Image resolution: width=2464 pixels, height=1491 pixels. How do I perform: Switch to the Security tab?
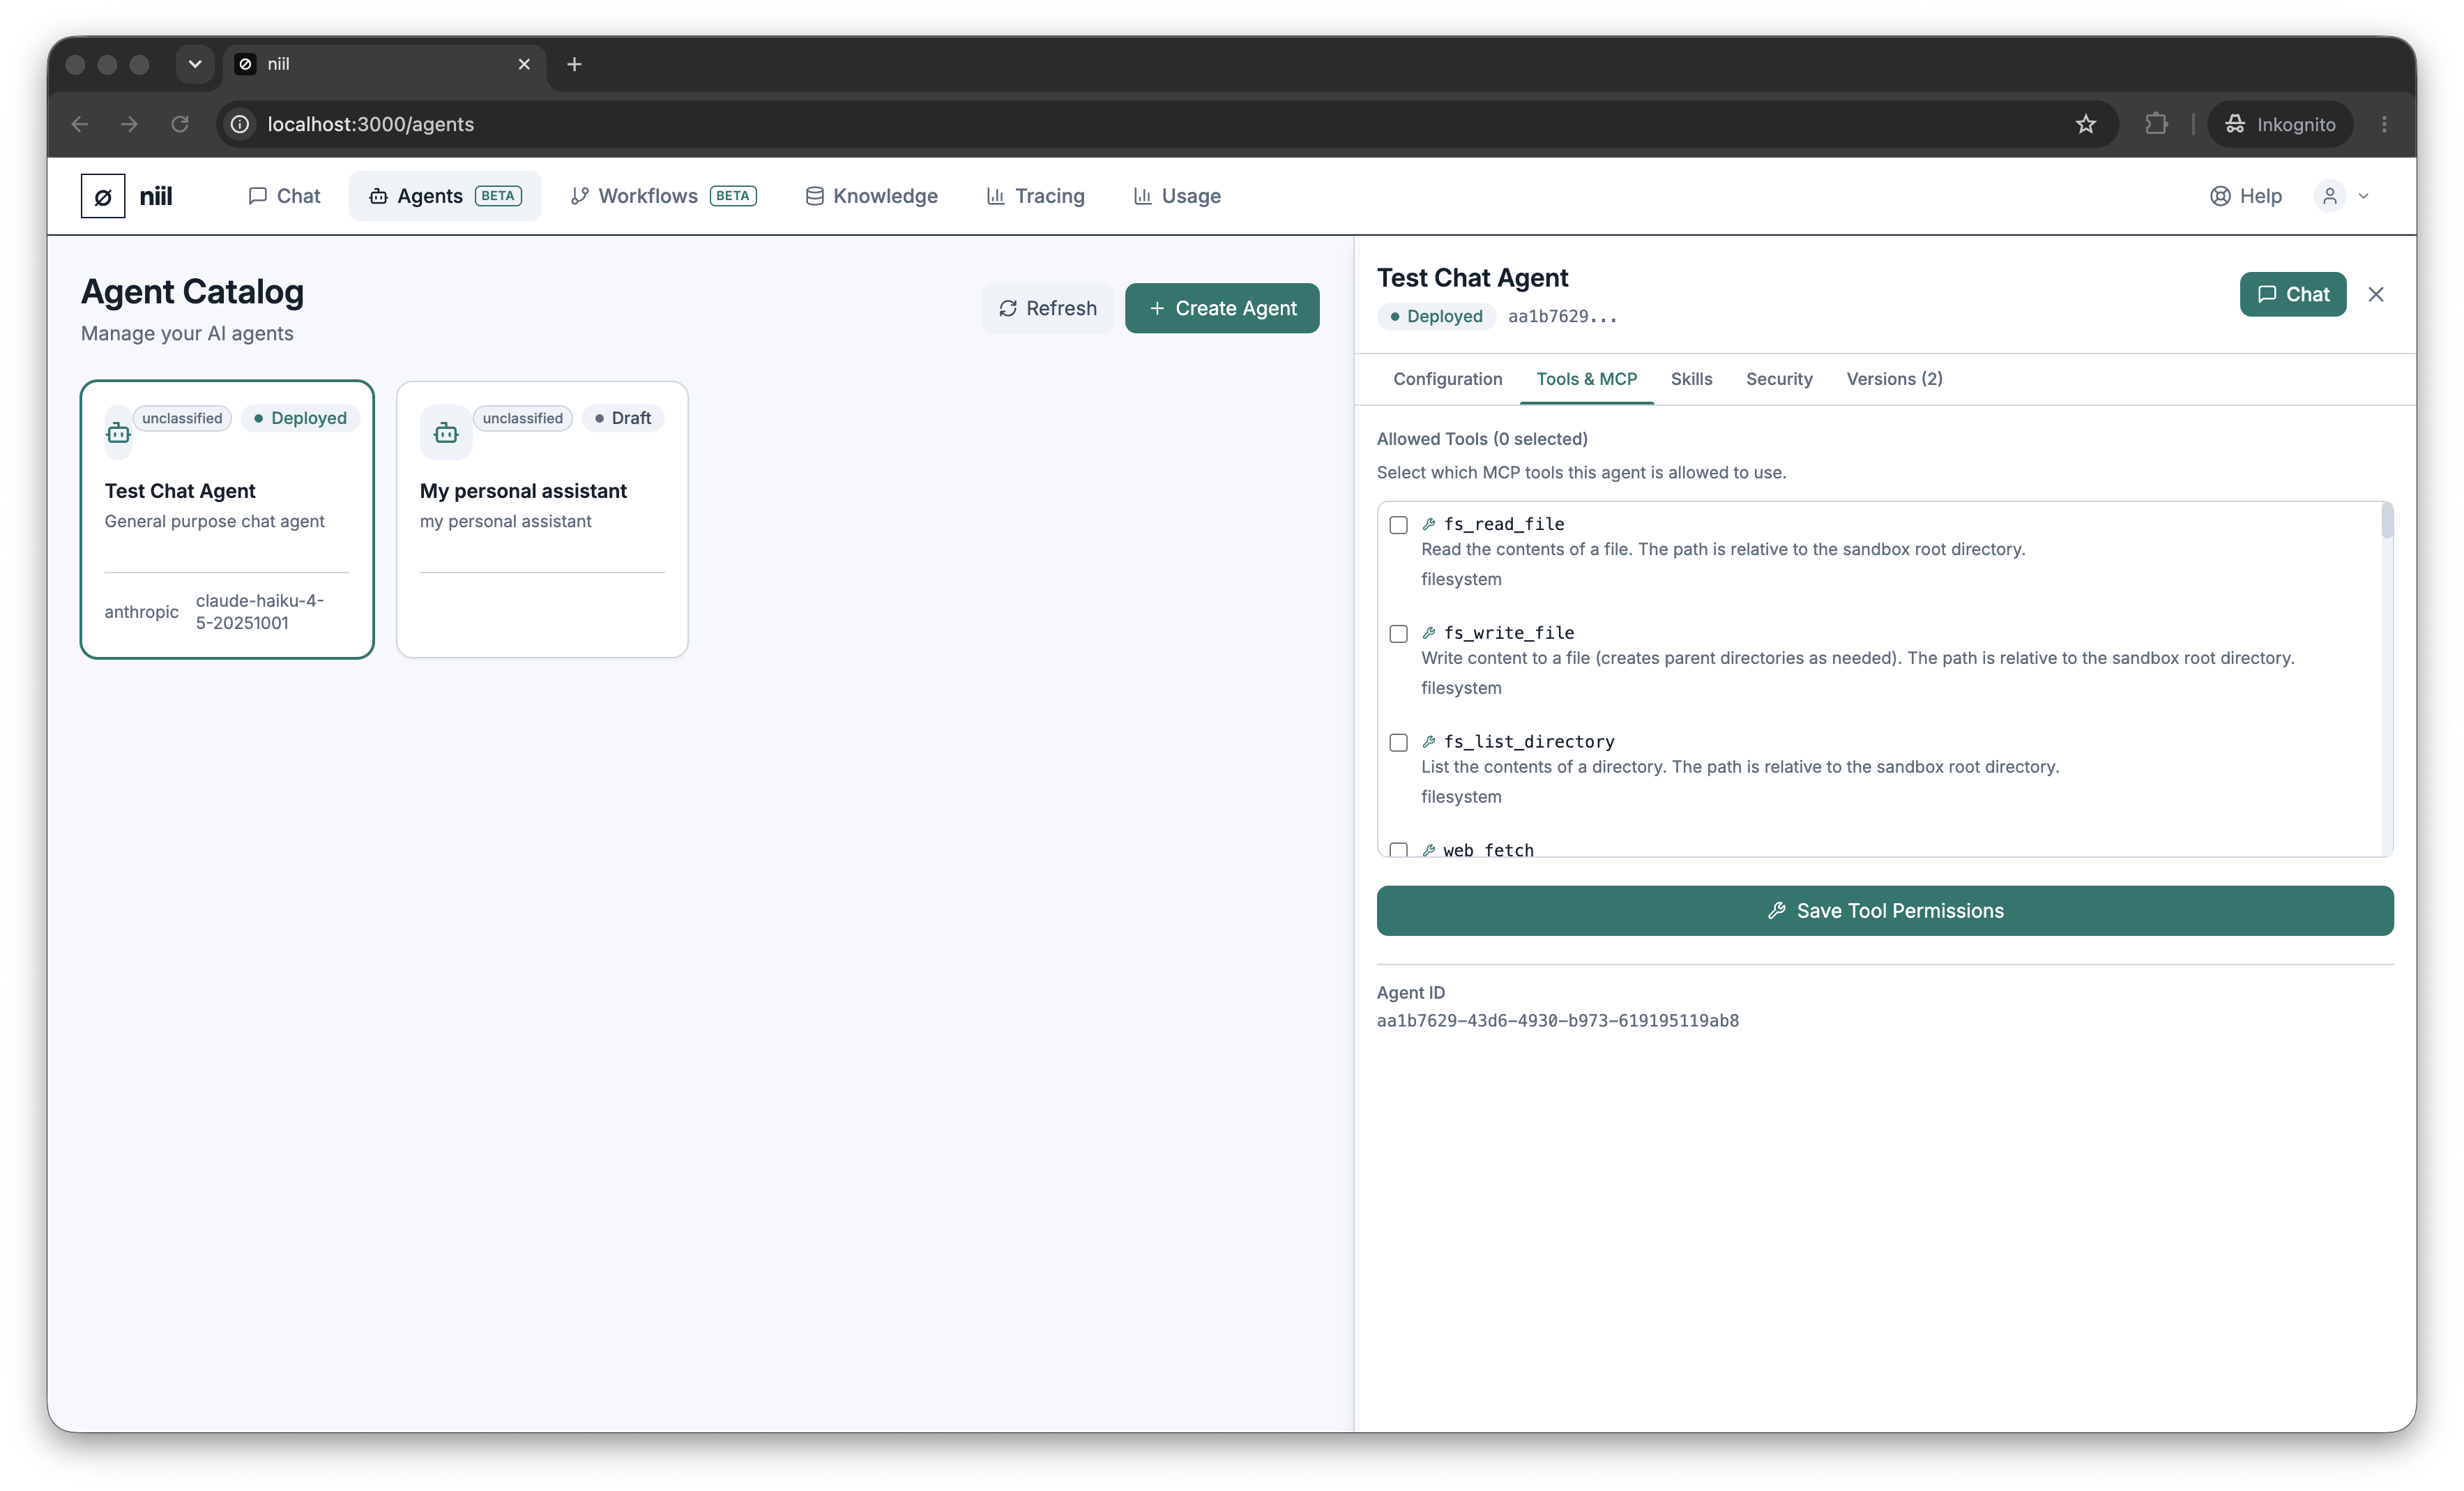[x=1779, y=379]
